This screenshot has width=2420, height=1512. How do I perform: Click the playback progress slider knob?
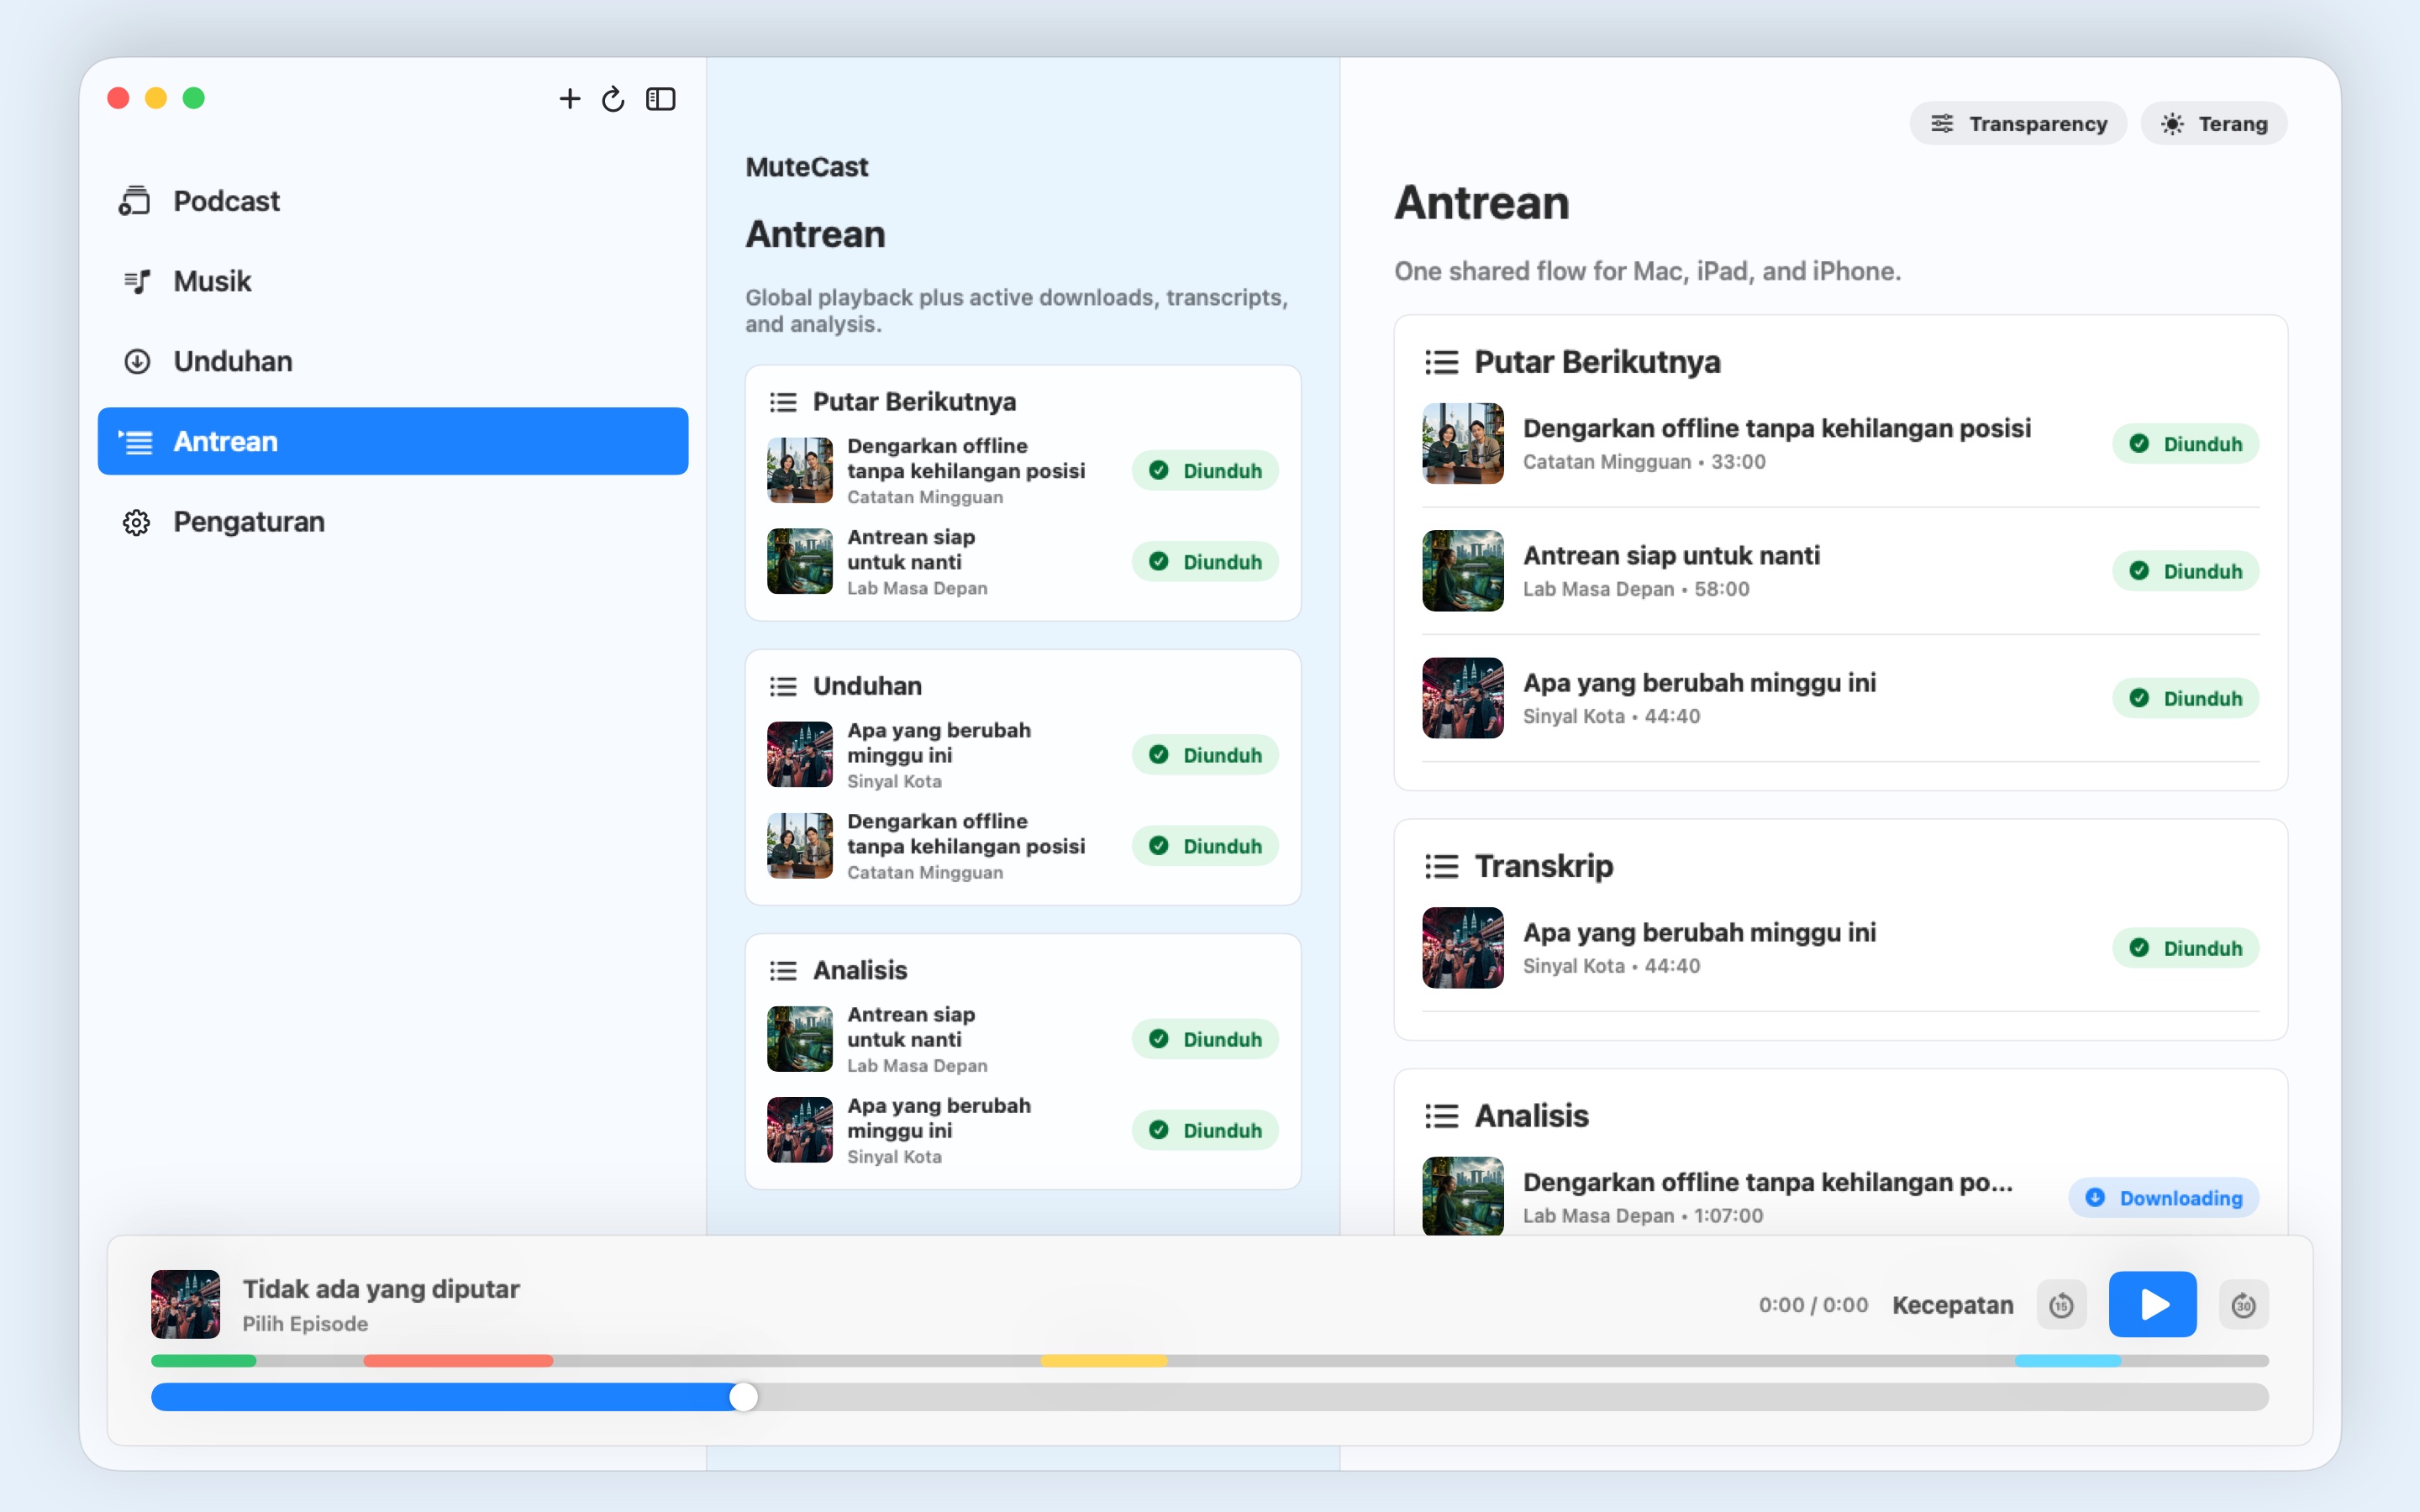(x=743, y=1397)
